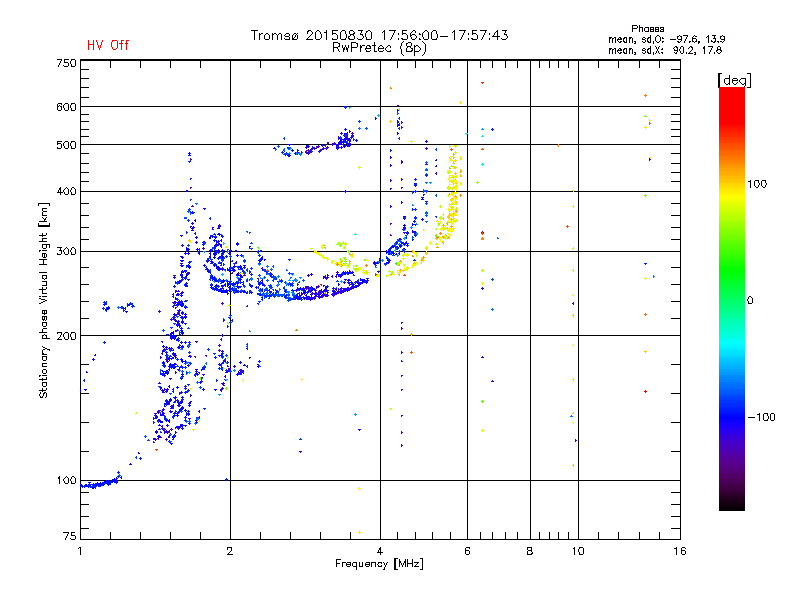Click the "Frequency [MHz]" axis title
The height and width of the screenshot is (600, 800).
coord(379,564)
